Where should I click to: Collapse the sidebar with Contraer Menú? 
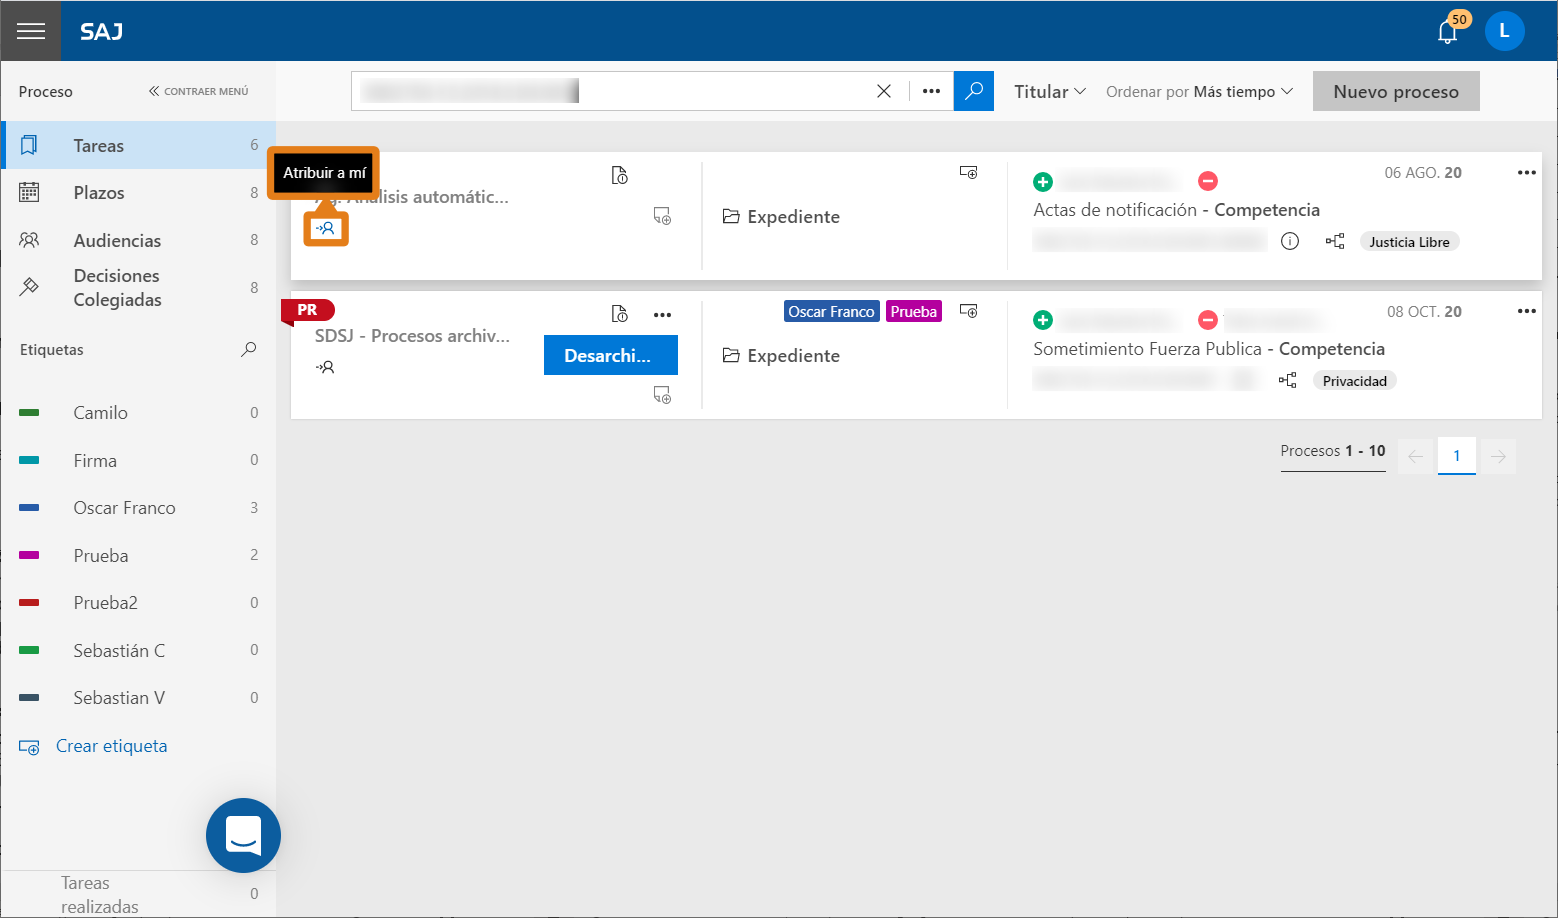coord(199,91)
